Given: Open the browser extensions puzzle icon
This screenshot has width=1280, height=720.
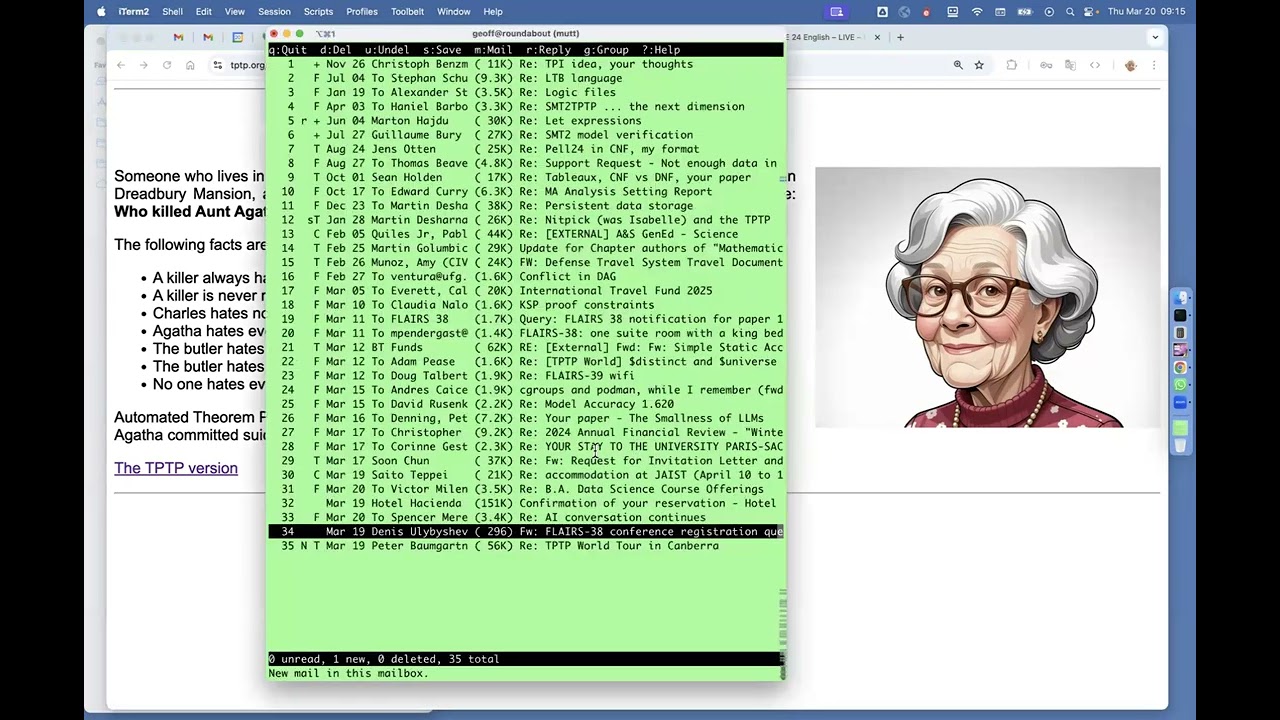Looking at the screenshot, I should [1012, 65].
